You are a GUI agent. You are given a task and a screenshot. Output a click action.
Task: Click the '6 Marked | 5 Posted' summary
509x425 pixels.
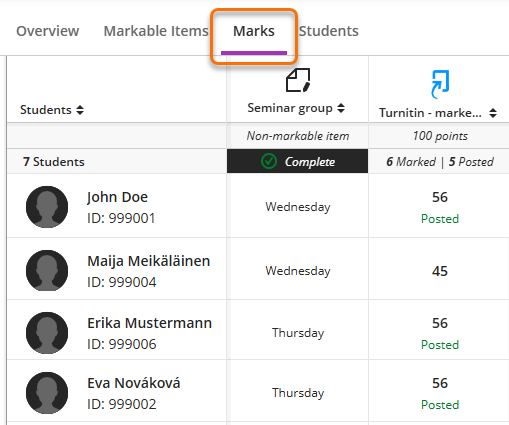440,162
